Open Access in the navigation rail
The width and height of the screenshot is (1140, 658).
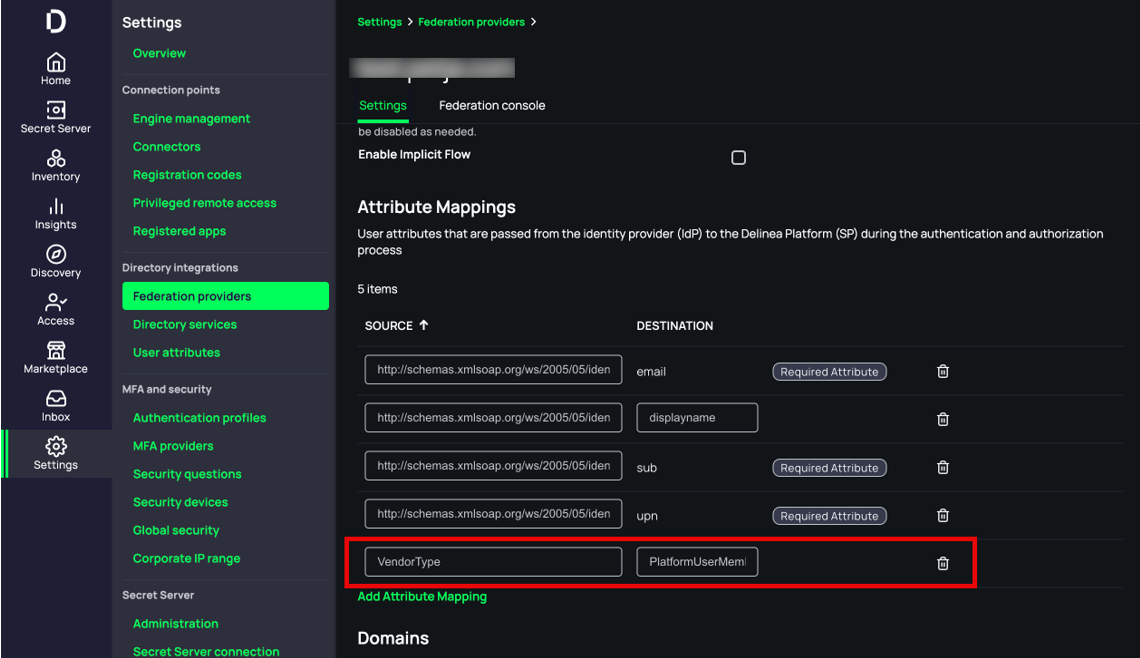(x=56, y=310)
